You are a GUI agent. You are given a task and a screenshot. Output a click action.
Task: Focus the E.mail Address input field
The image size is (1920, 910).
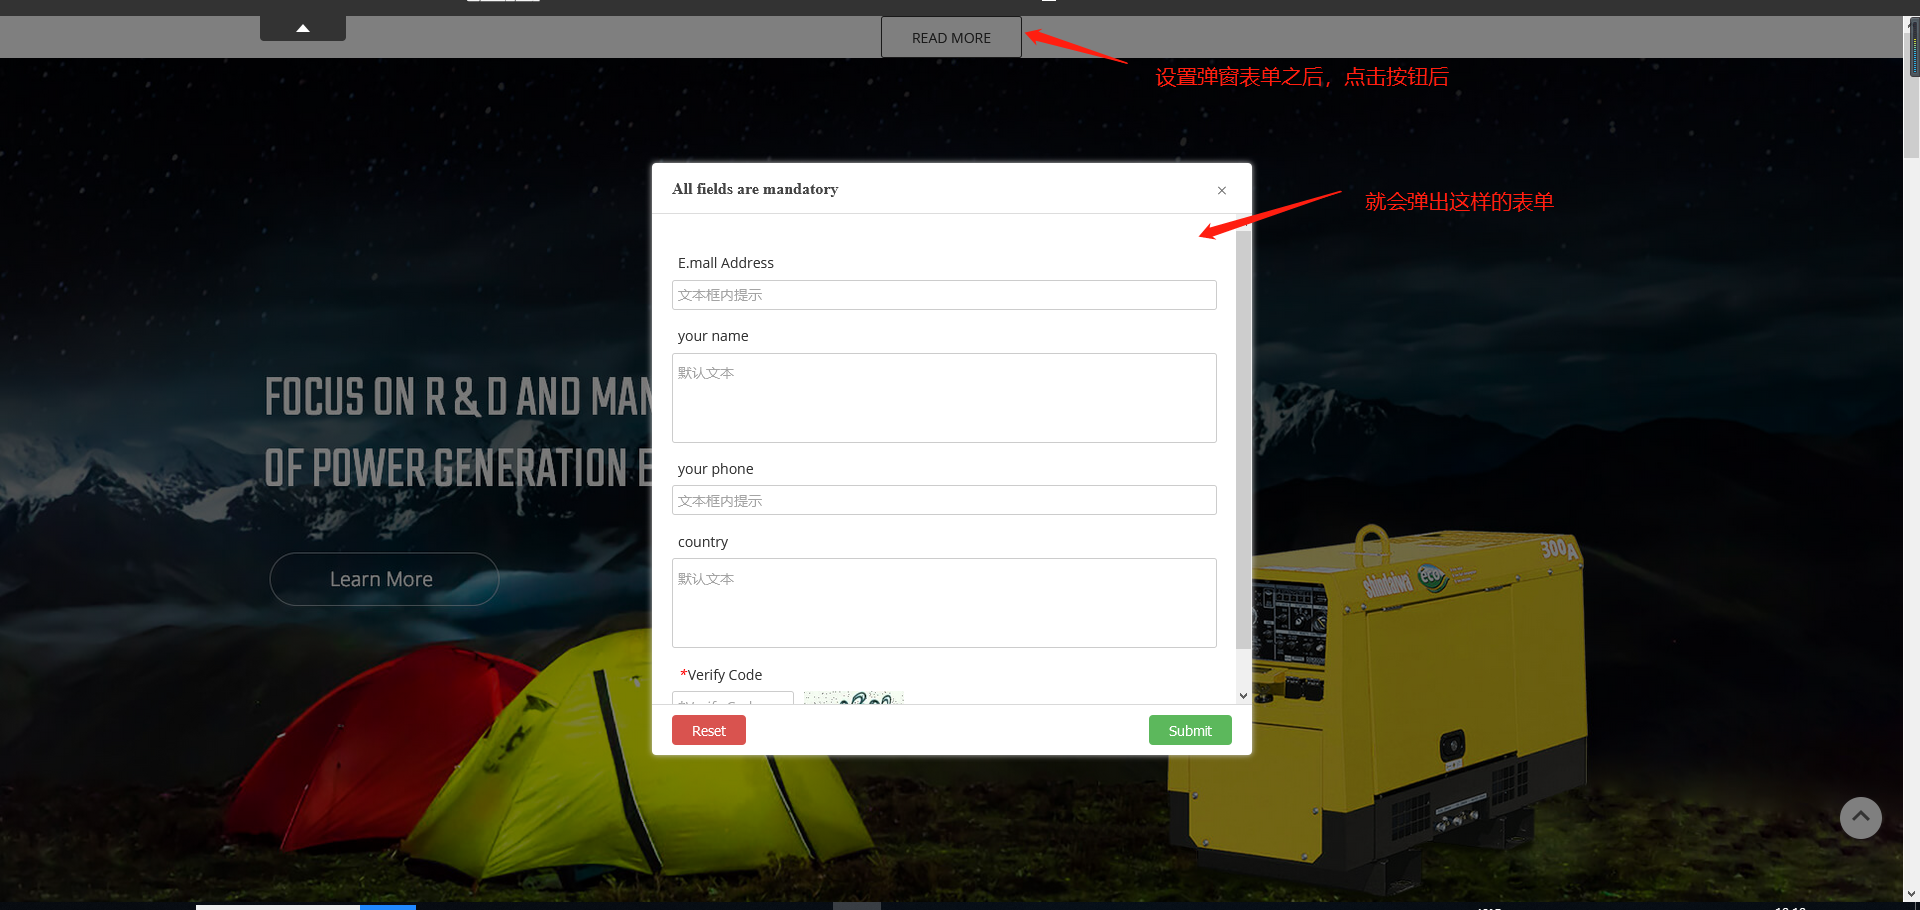[x=943, y=295]
